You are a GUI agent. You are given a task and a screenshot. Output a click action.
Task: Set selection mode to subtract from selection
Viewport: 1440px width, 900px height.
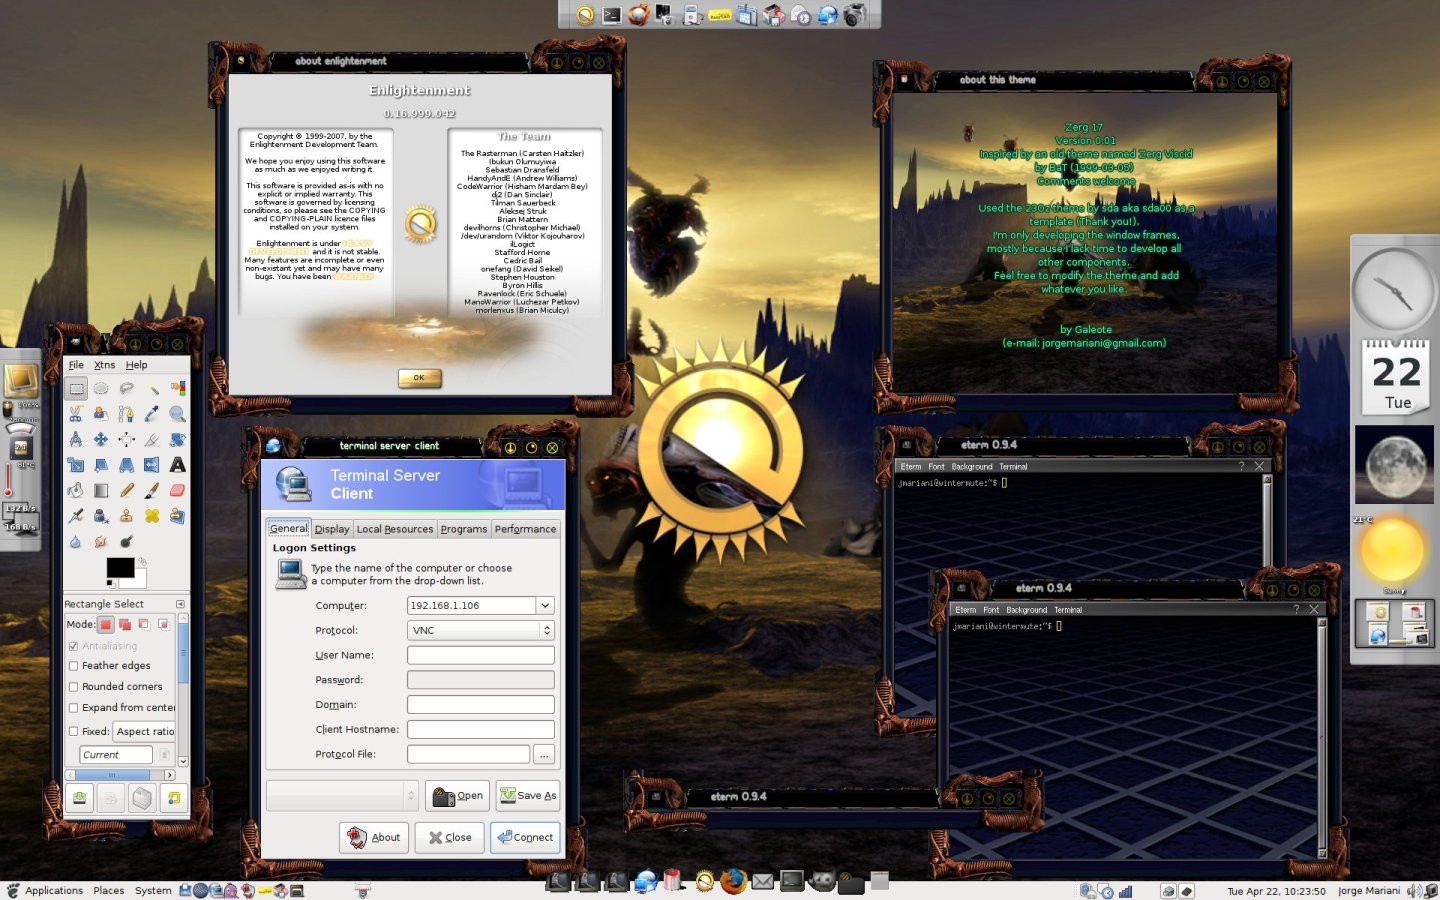point(144,624)
